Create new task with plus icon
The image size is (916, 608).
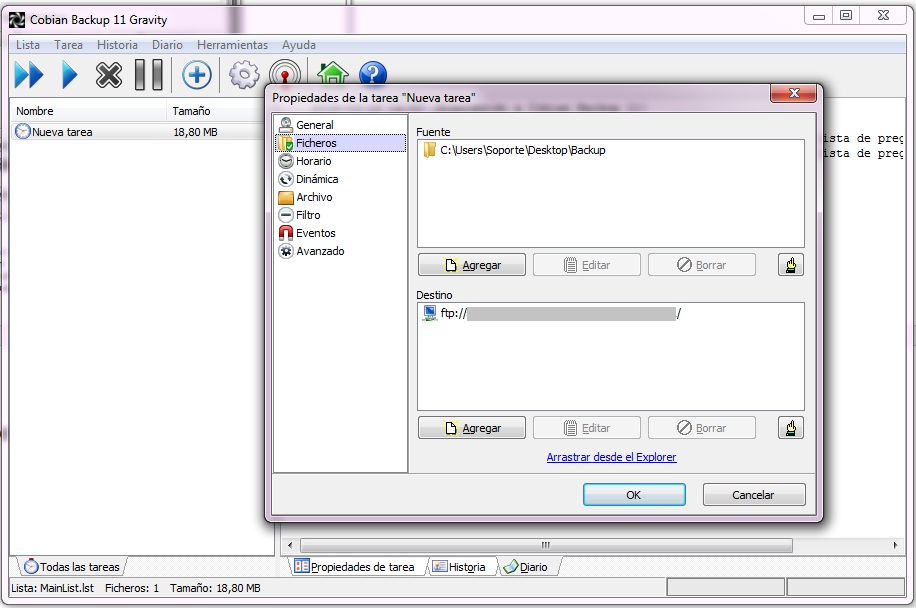click(196, 75)
